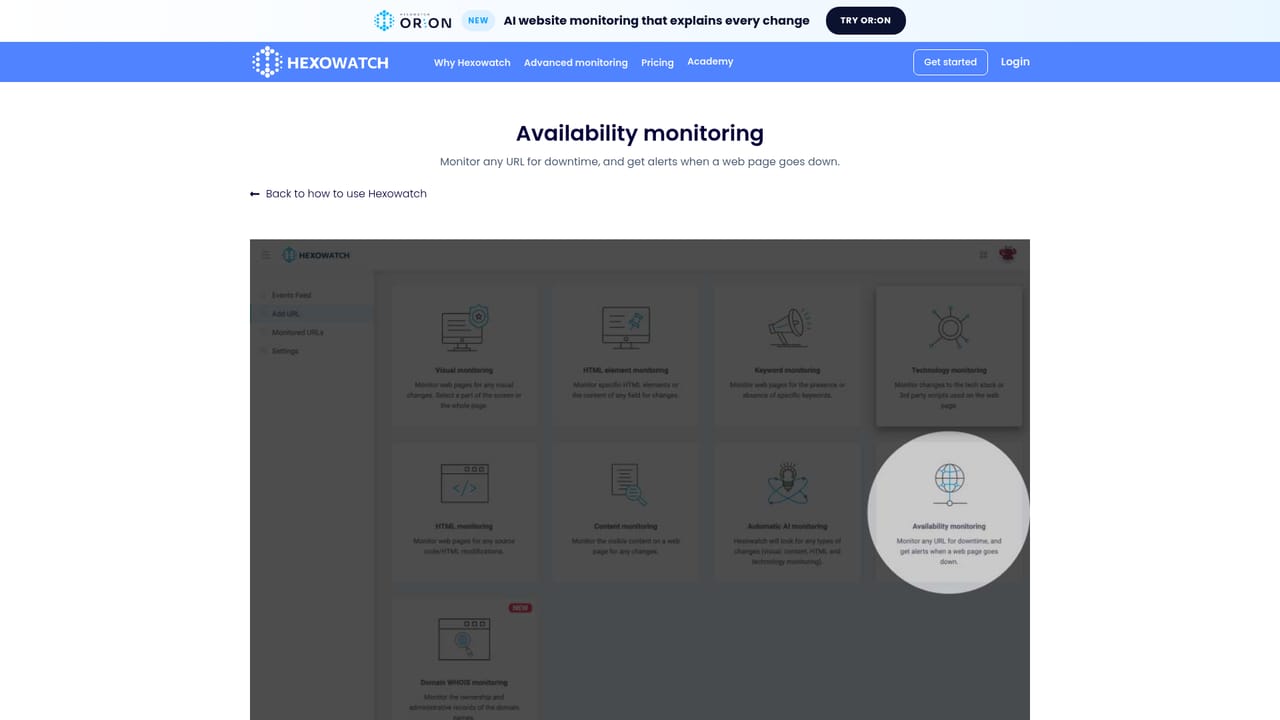Click the red NEW badge on the WHOIS card

point(520,608)
